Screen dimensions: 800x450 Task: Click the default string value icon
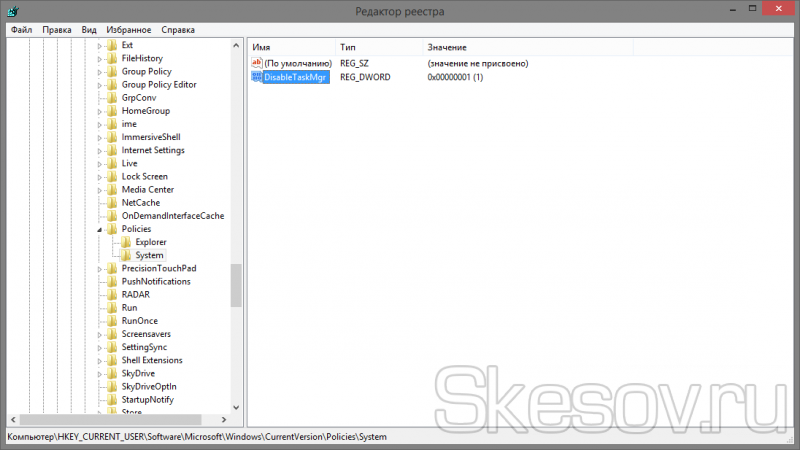click(257, 63)
